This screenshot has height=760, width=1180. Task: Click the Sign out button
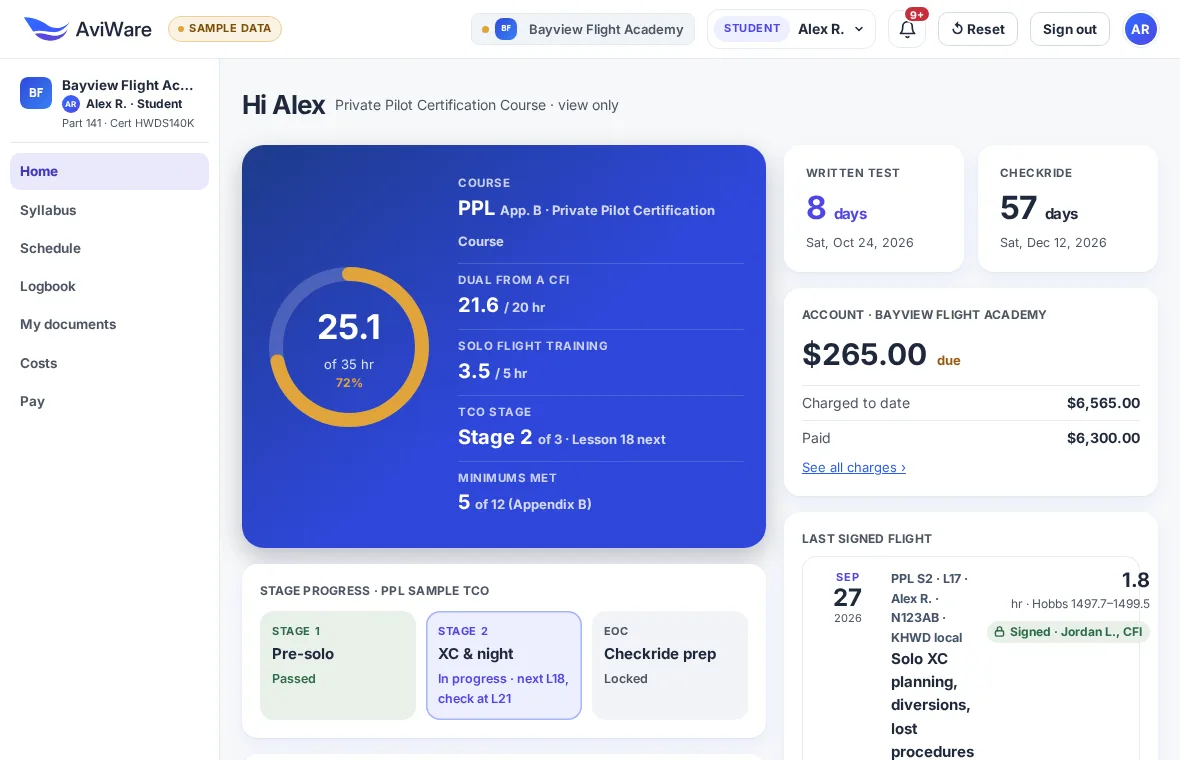point(1069,29)
